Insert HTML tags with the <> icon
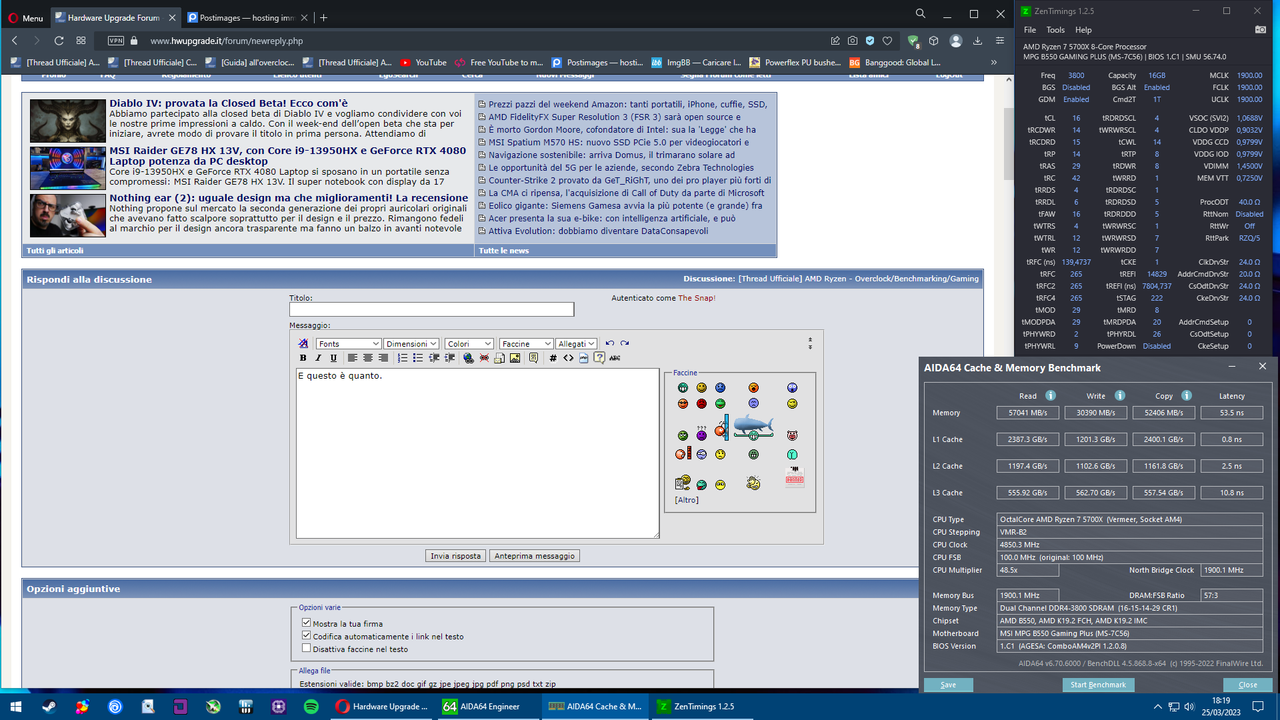Viewport: 1280px width, 720px height. point(568,358)
